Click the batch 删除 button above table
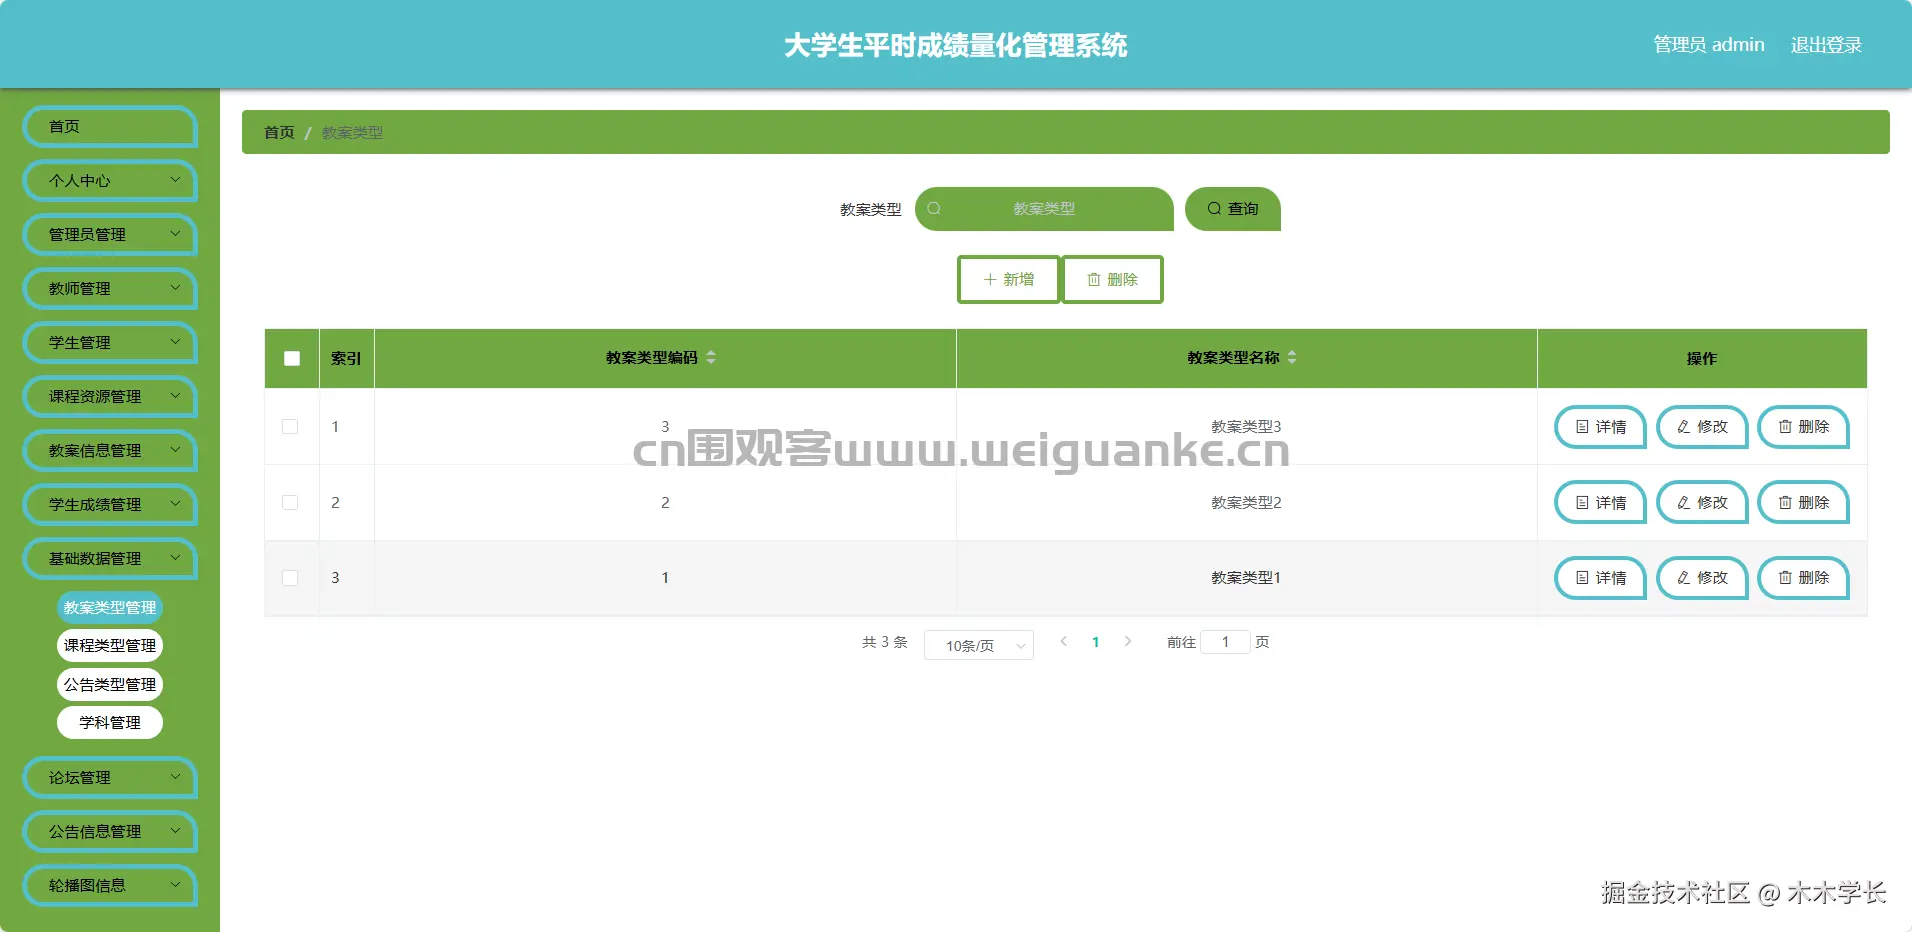 click(1112, 279)
